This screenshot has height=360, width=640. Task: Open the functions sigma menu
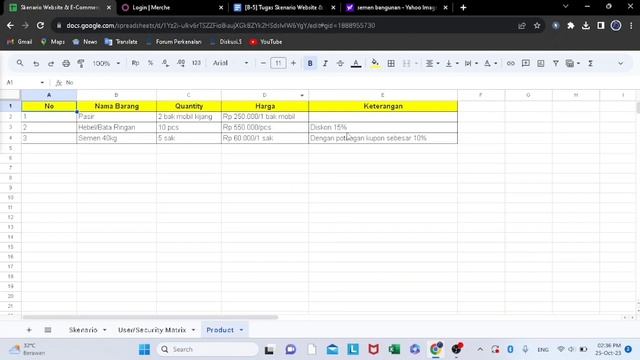pyautogui.click(x=590, y=63)
